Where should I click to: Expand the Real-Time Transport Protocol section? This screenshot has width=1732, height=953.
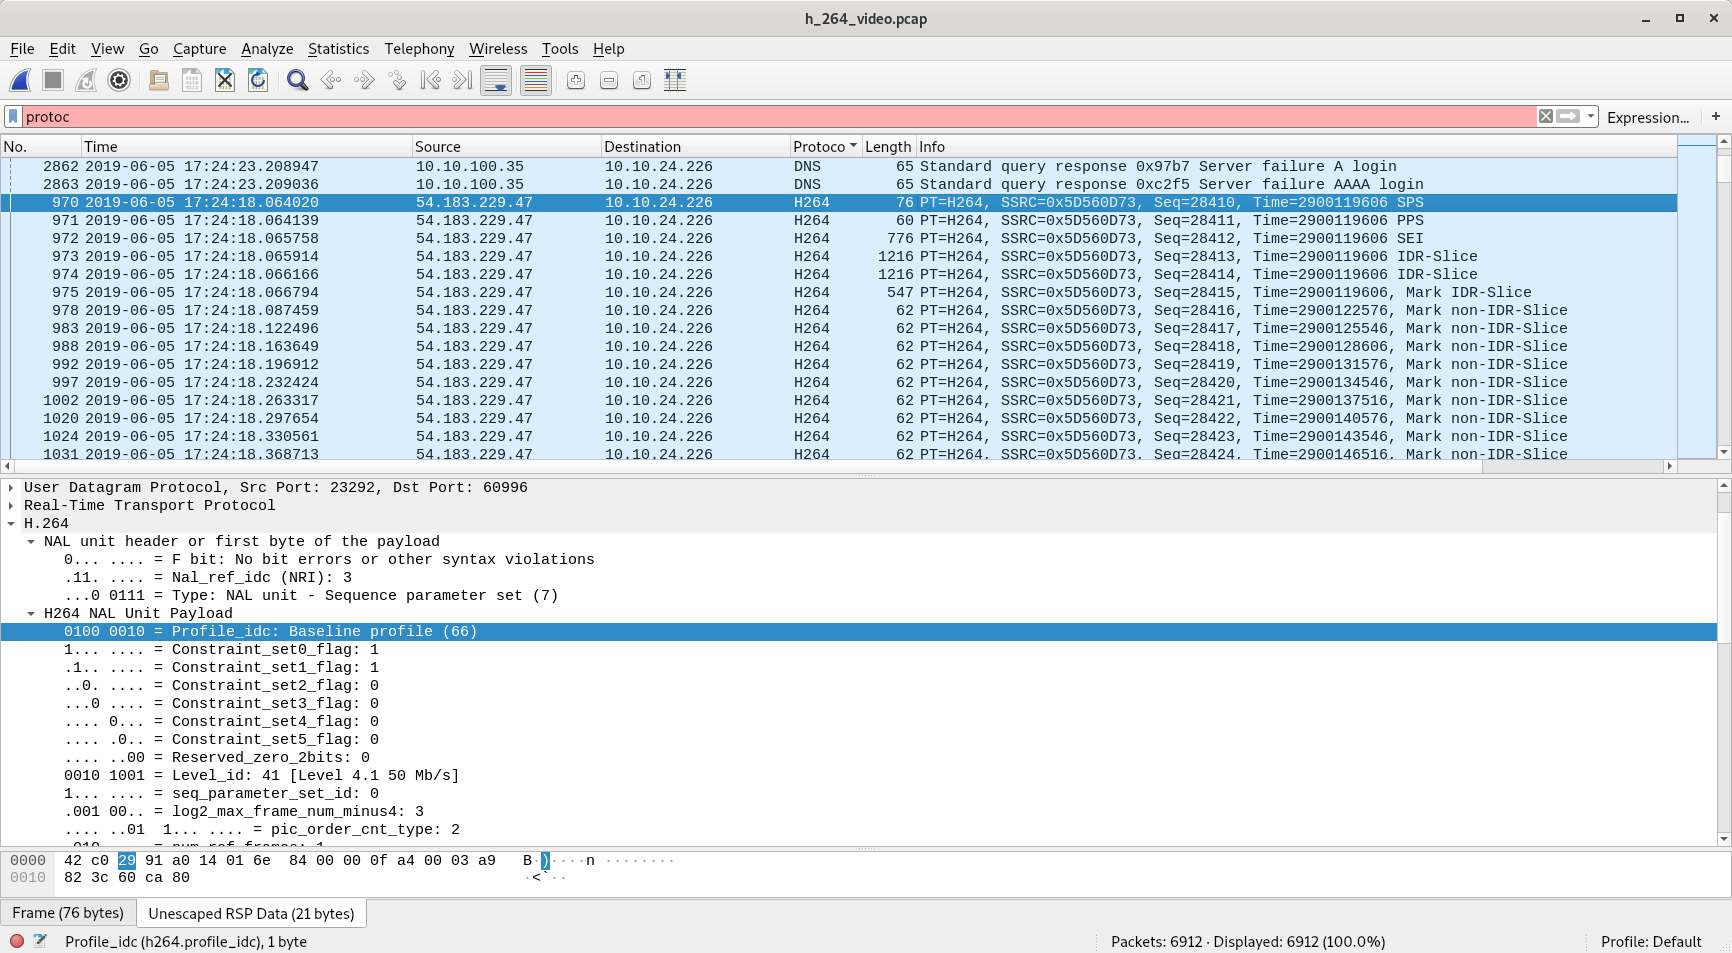pos(10,505)
